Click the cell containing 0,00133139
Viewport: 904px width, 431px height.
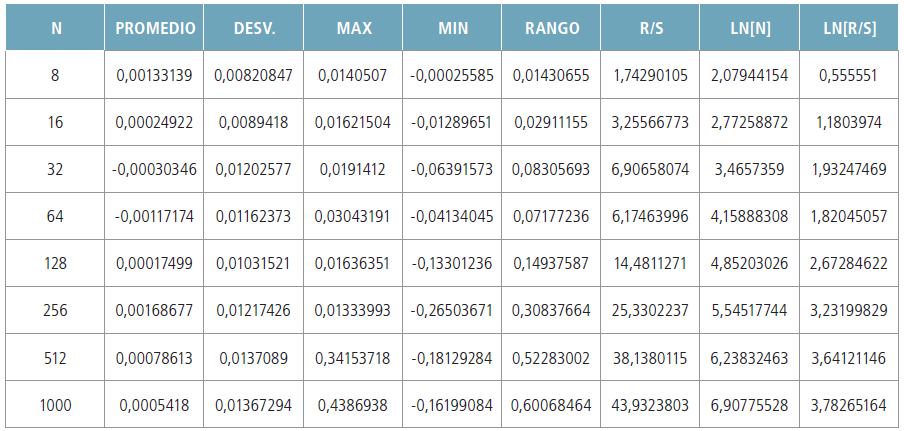coord(154,75)
